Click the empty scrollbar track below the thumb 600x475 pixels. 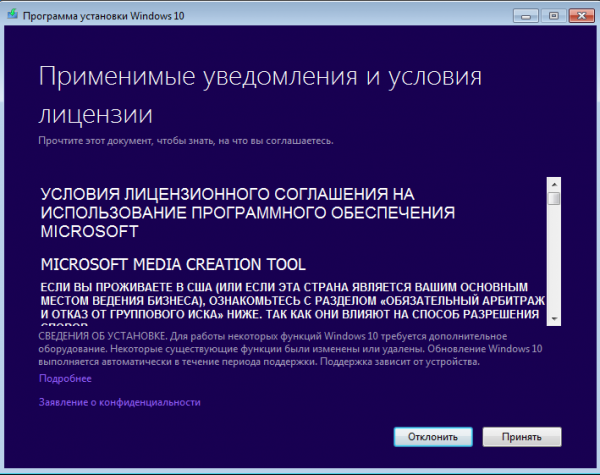pyautogui.click(x=554, y=259)
